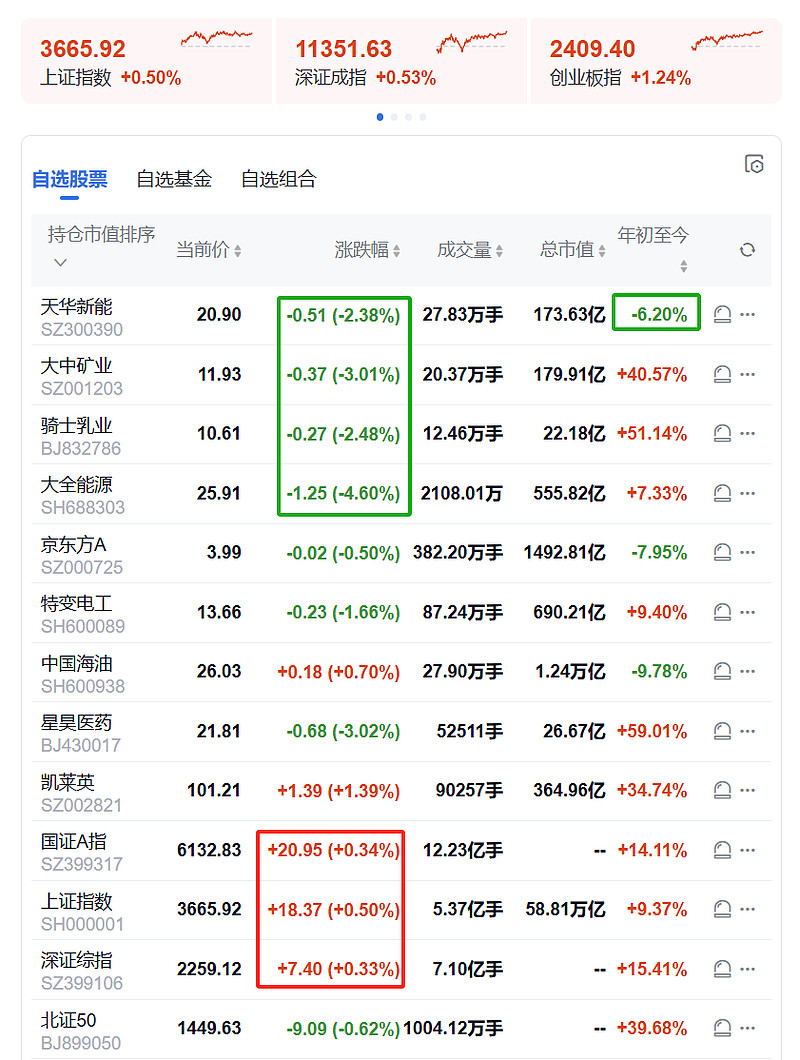This screenshot has height=1060, width=800.
Task: Open stock 大中矿业 SZ001203
Action: click(82, 377)
